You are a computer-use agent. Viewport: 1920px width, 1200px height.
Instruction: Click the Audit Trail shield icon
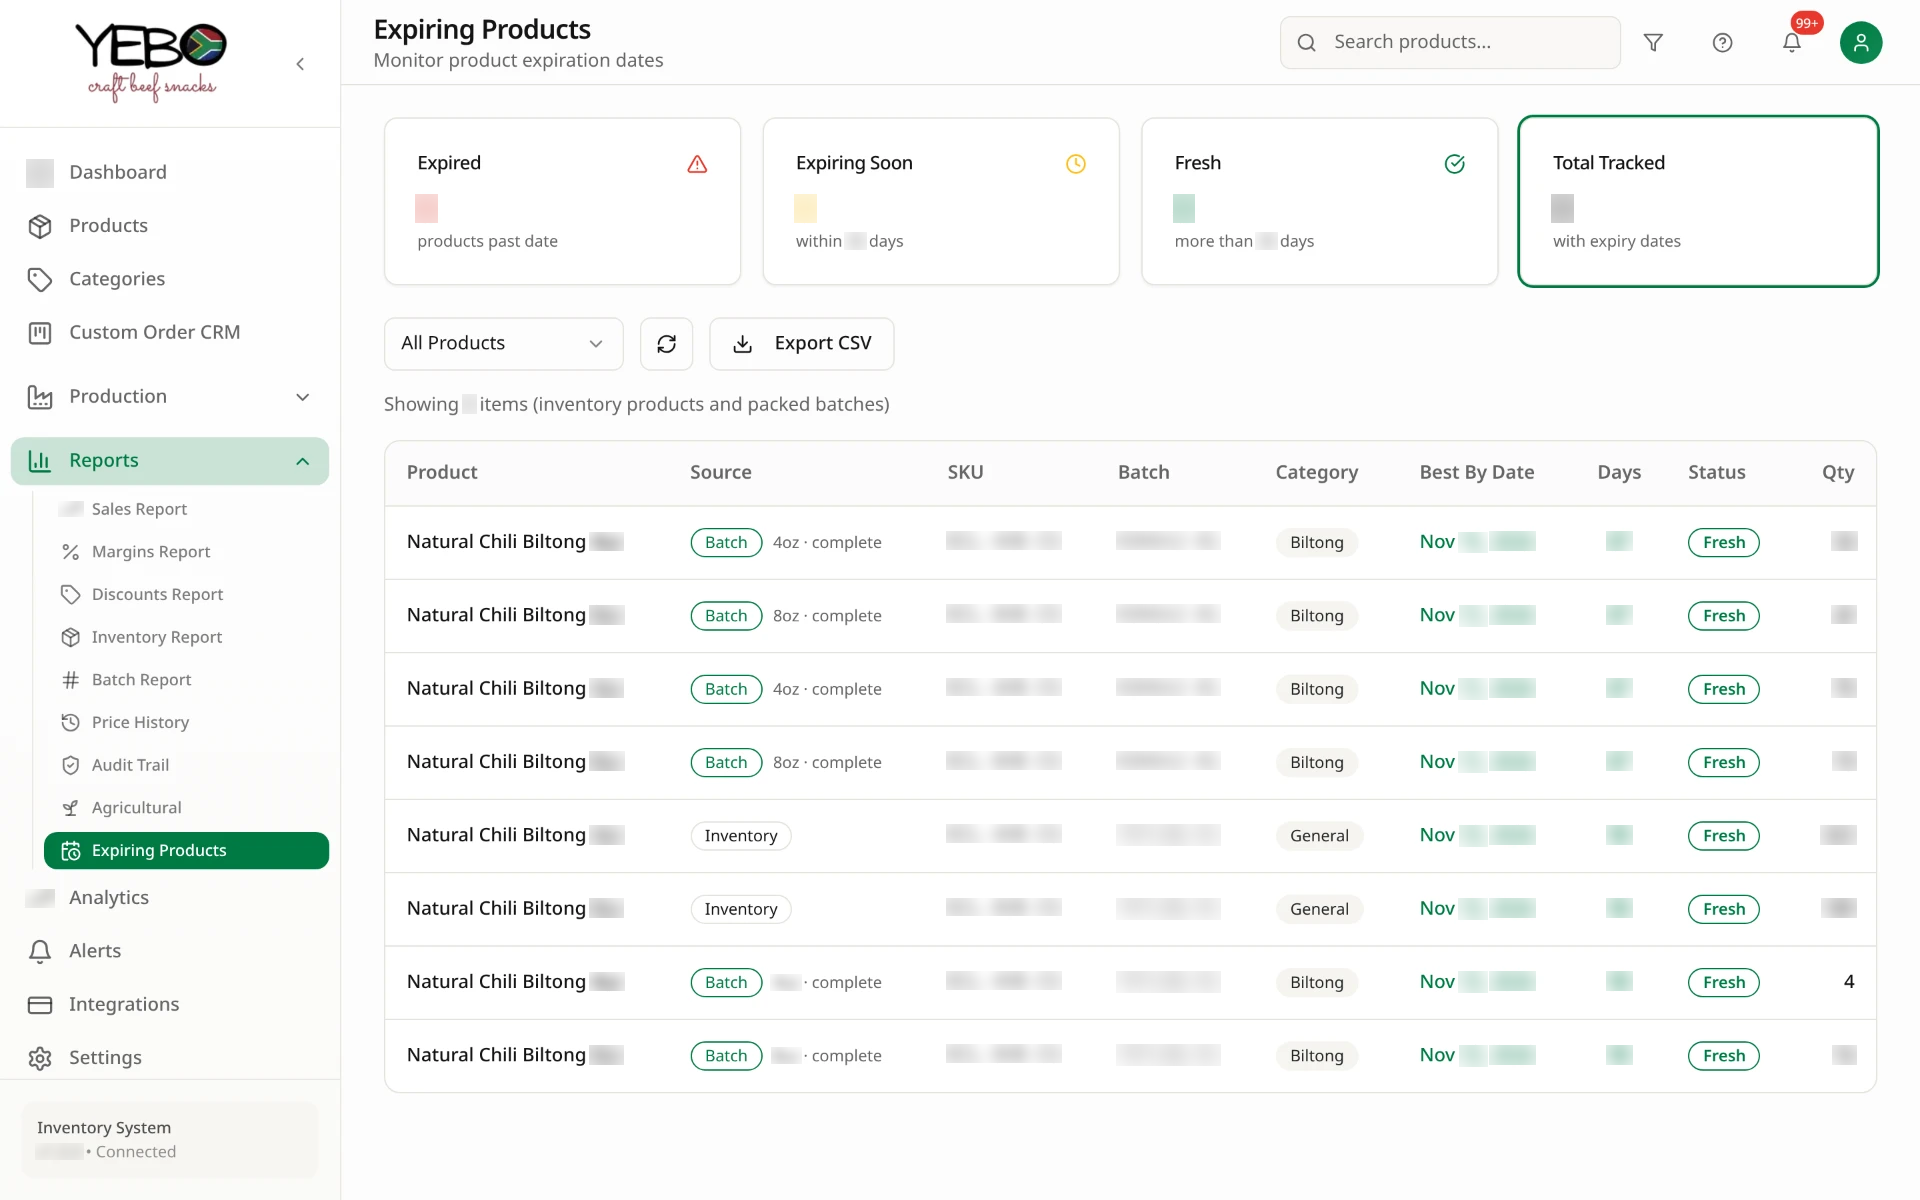[70, 765]
